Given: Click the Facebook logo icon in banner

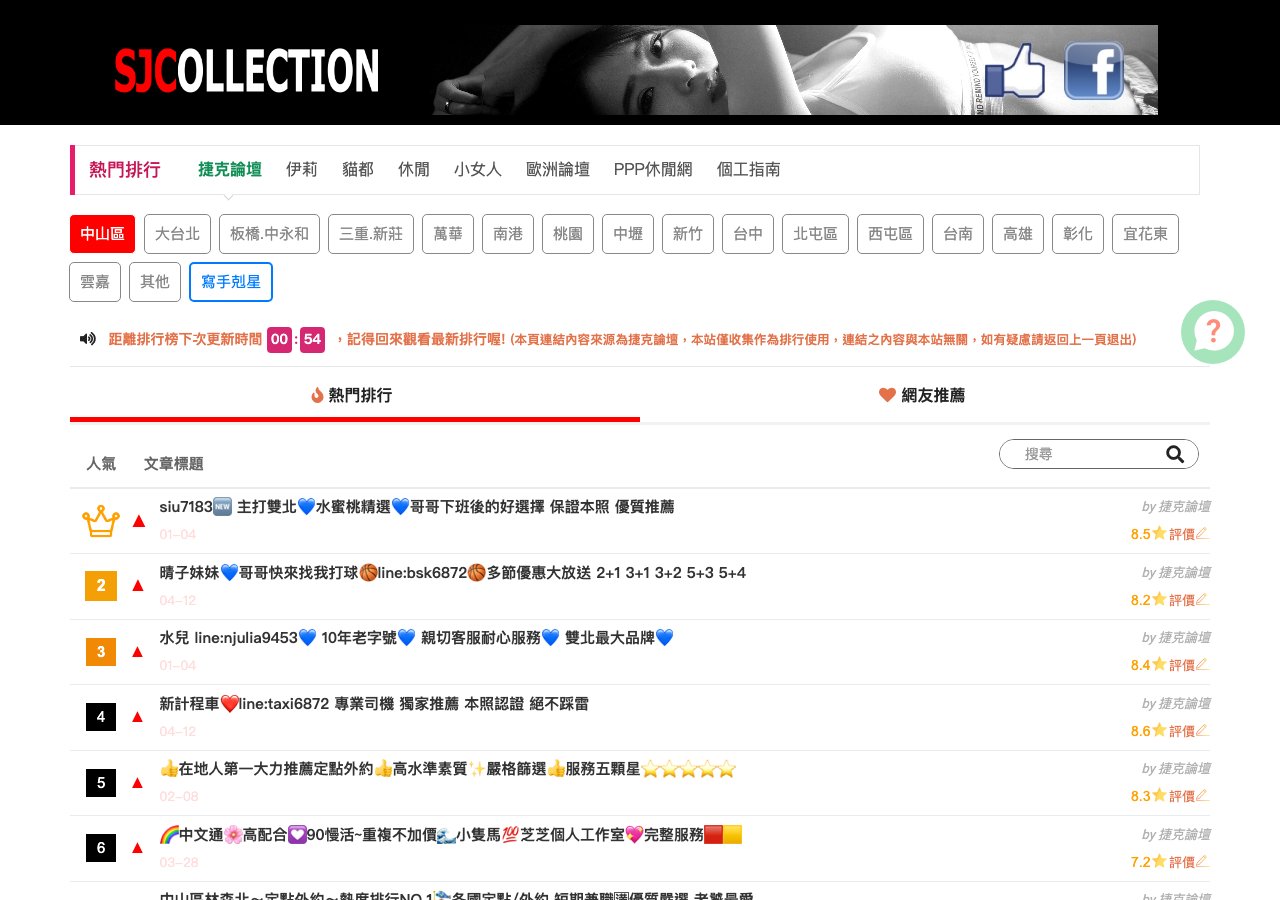Looking at the screenshot, I should [1093, 71].
